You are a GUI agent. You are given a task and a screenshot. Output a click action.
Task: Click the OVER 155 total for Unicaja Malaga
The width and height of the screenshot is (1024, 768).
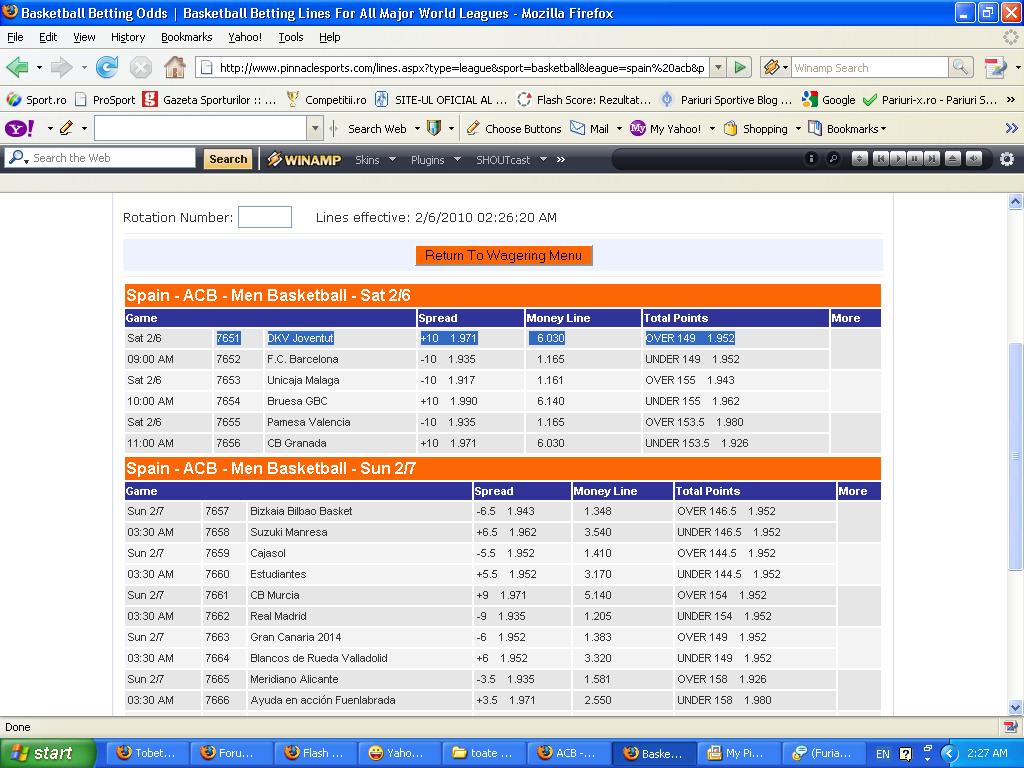click(690, 380)
